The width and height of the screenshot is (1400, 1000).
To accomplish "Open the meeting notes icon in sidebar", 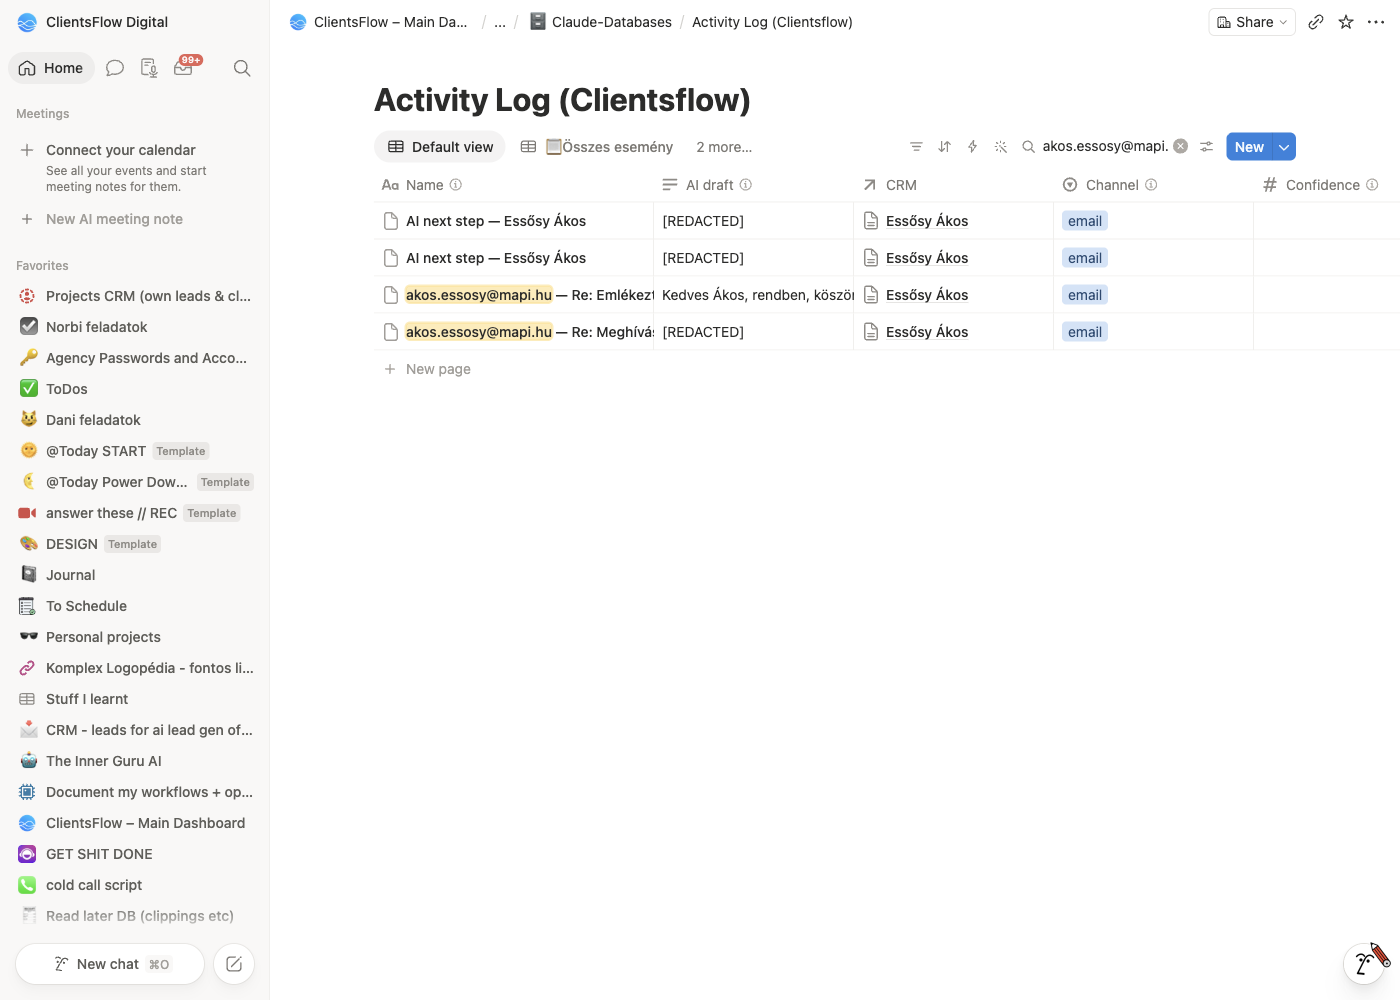I will (149, 68).
